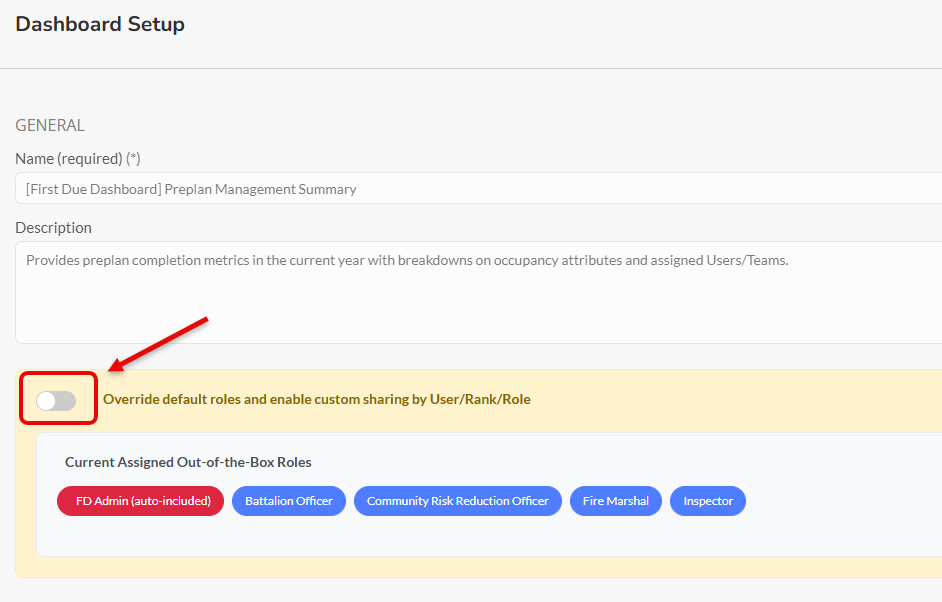Click the GENERAL section label

50,126
